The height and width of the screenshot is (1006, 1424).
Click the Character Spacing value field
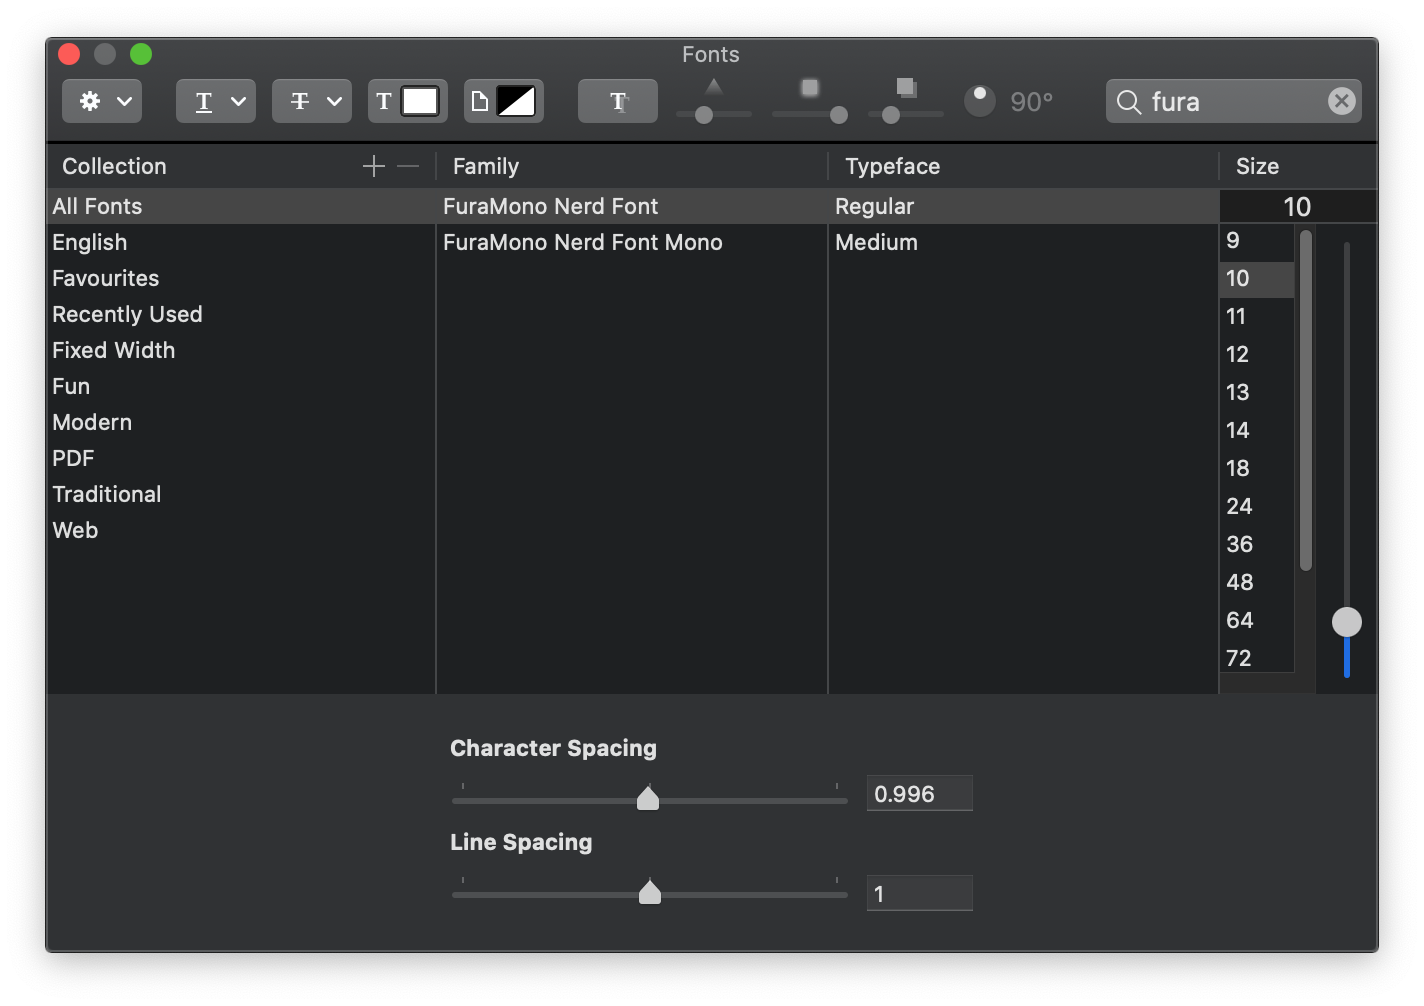point(920,793)
